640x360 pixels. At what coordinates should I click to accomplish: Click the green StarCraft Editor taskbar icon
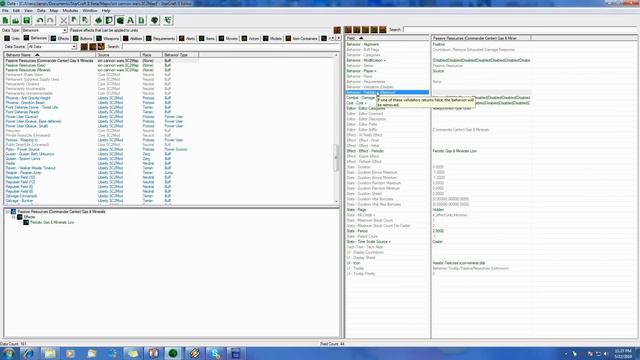(x=173, y=353)
